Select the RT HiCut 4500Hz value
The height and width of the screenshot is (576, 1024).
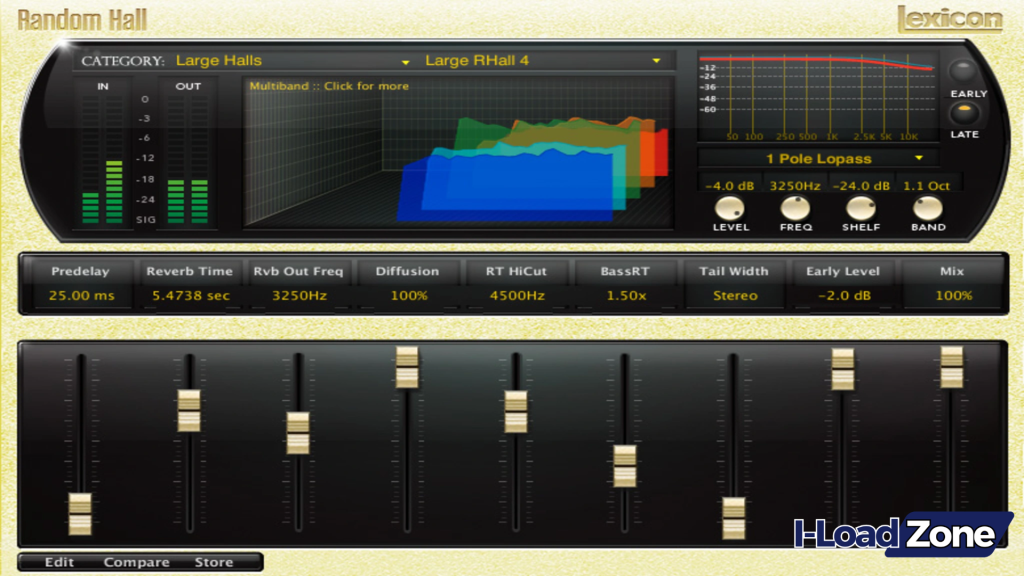(517, 296)
